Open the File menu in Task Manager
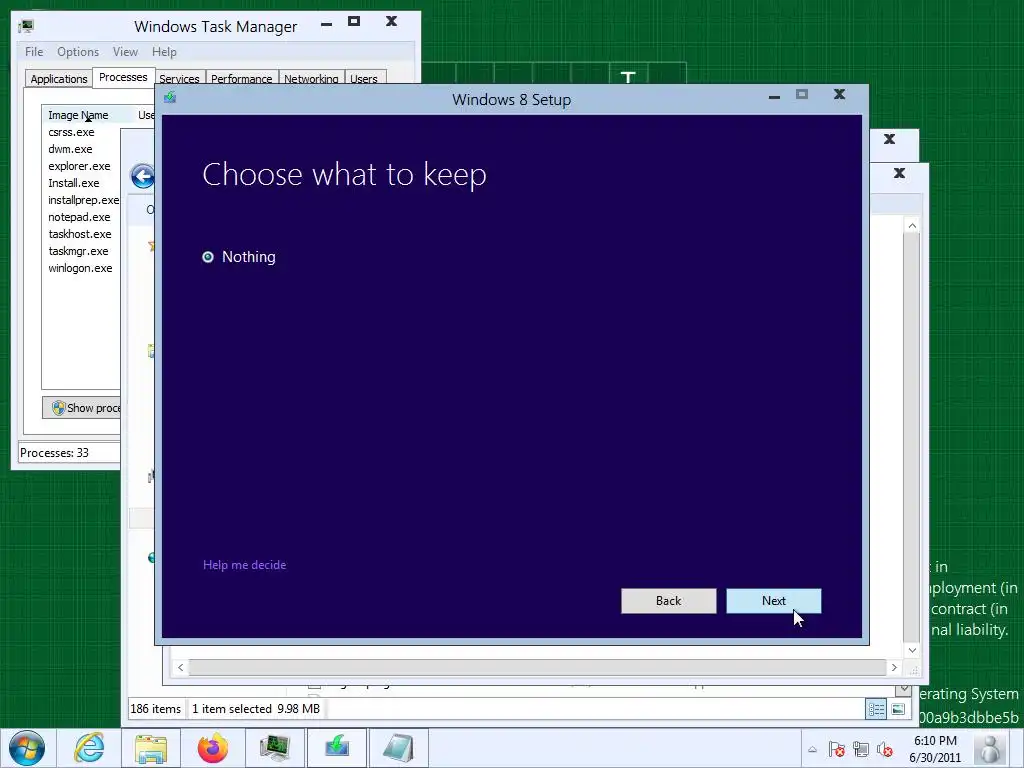The image size is (1024, 768). (34, 52)
